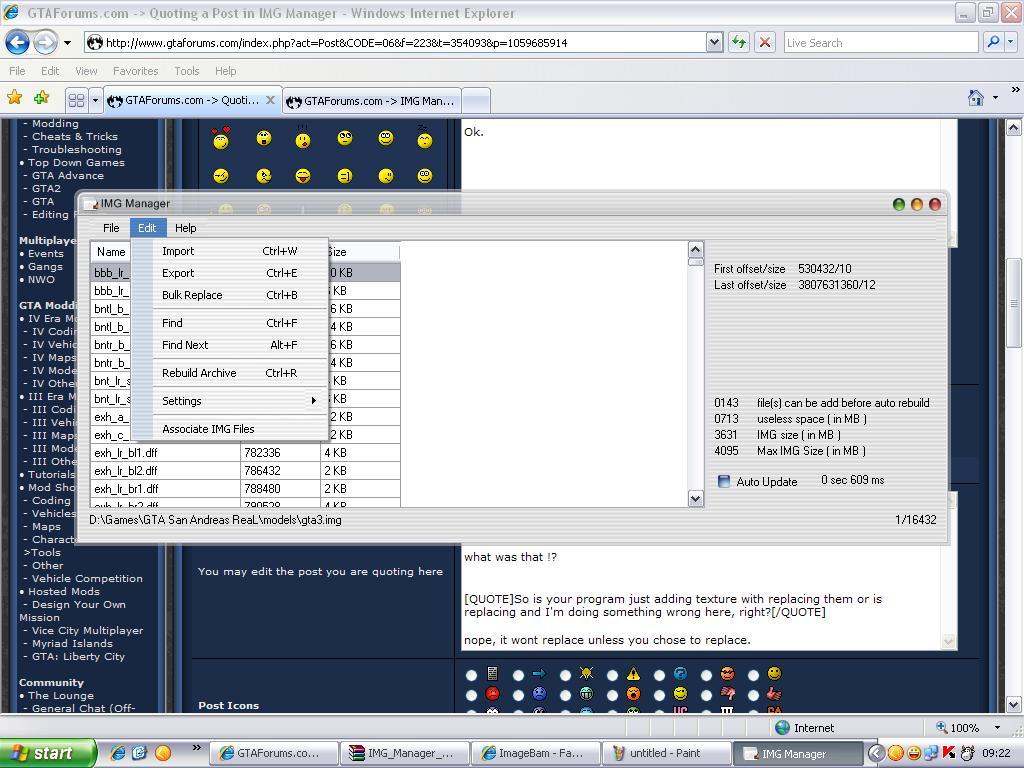This screenshot has height=768, width=1024.
Task: Click the file list scroll down arrow
Action: [x=696, y=499]
